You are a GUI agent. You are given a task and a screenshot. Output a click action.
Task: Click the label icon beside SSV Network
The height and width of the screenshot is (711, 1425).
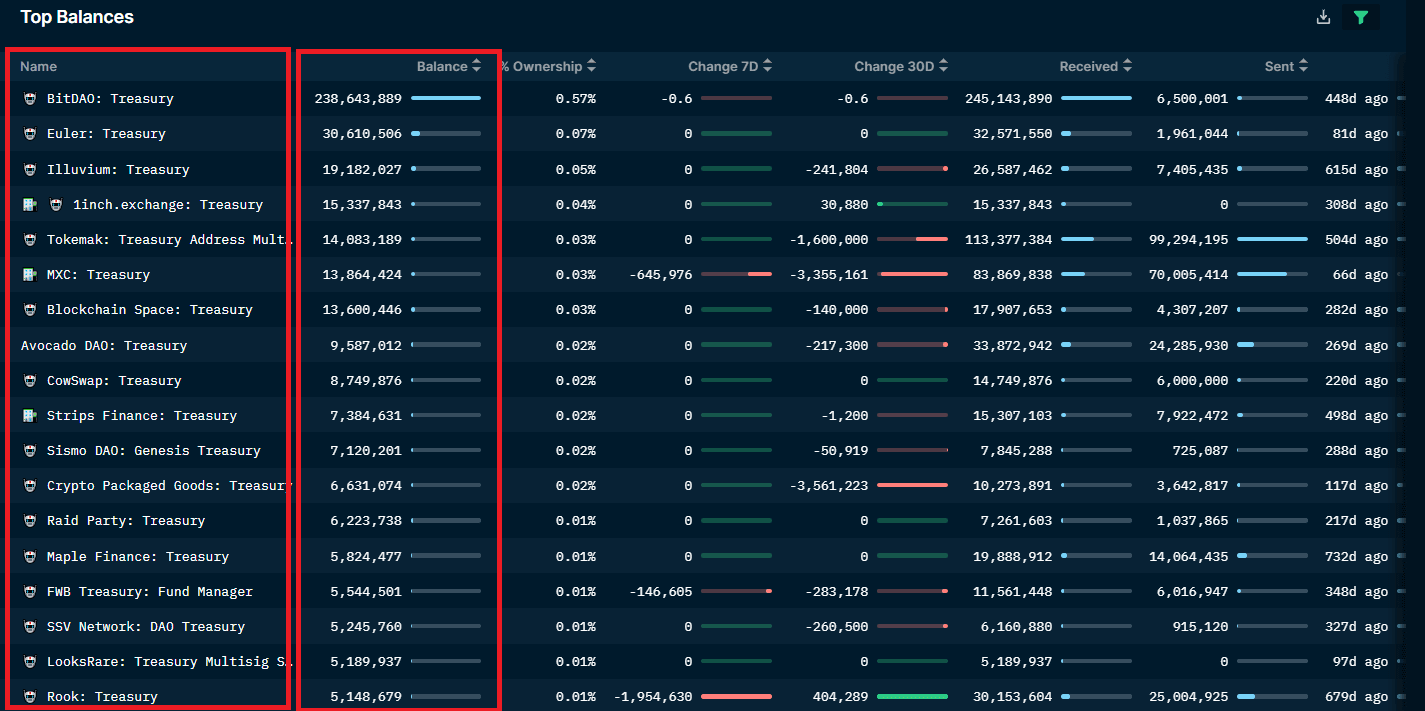coord(29,627)
